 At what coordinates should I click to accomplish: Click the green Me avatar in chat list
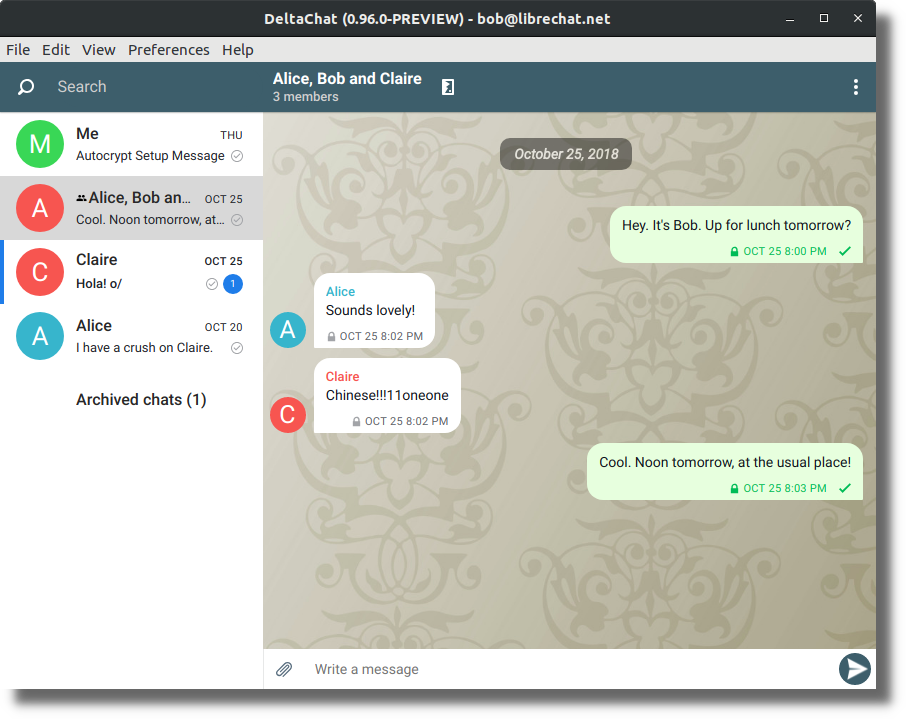pyautogui.click(x=39, y=144)
